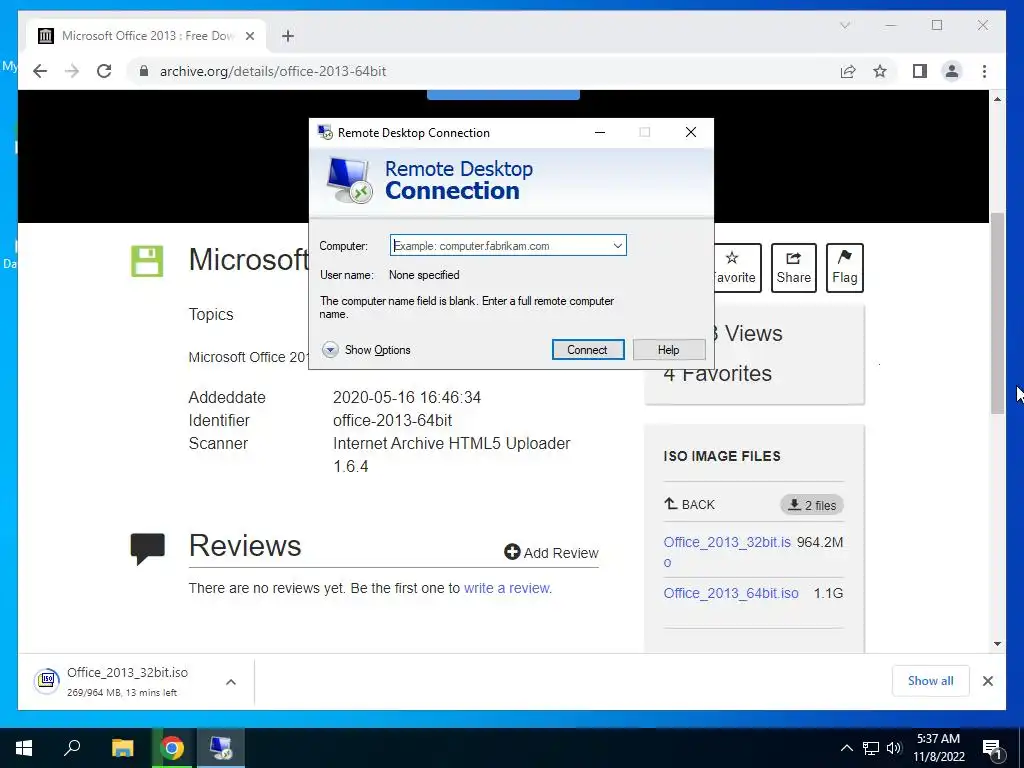Image resolution: width=1024 pixels, height=768 pixels.
Task: Click the 4 Favorites count
Action: pos(718,374)
